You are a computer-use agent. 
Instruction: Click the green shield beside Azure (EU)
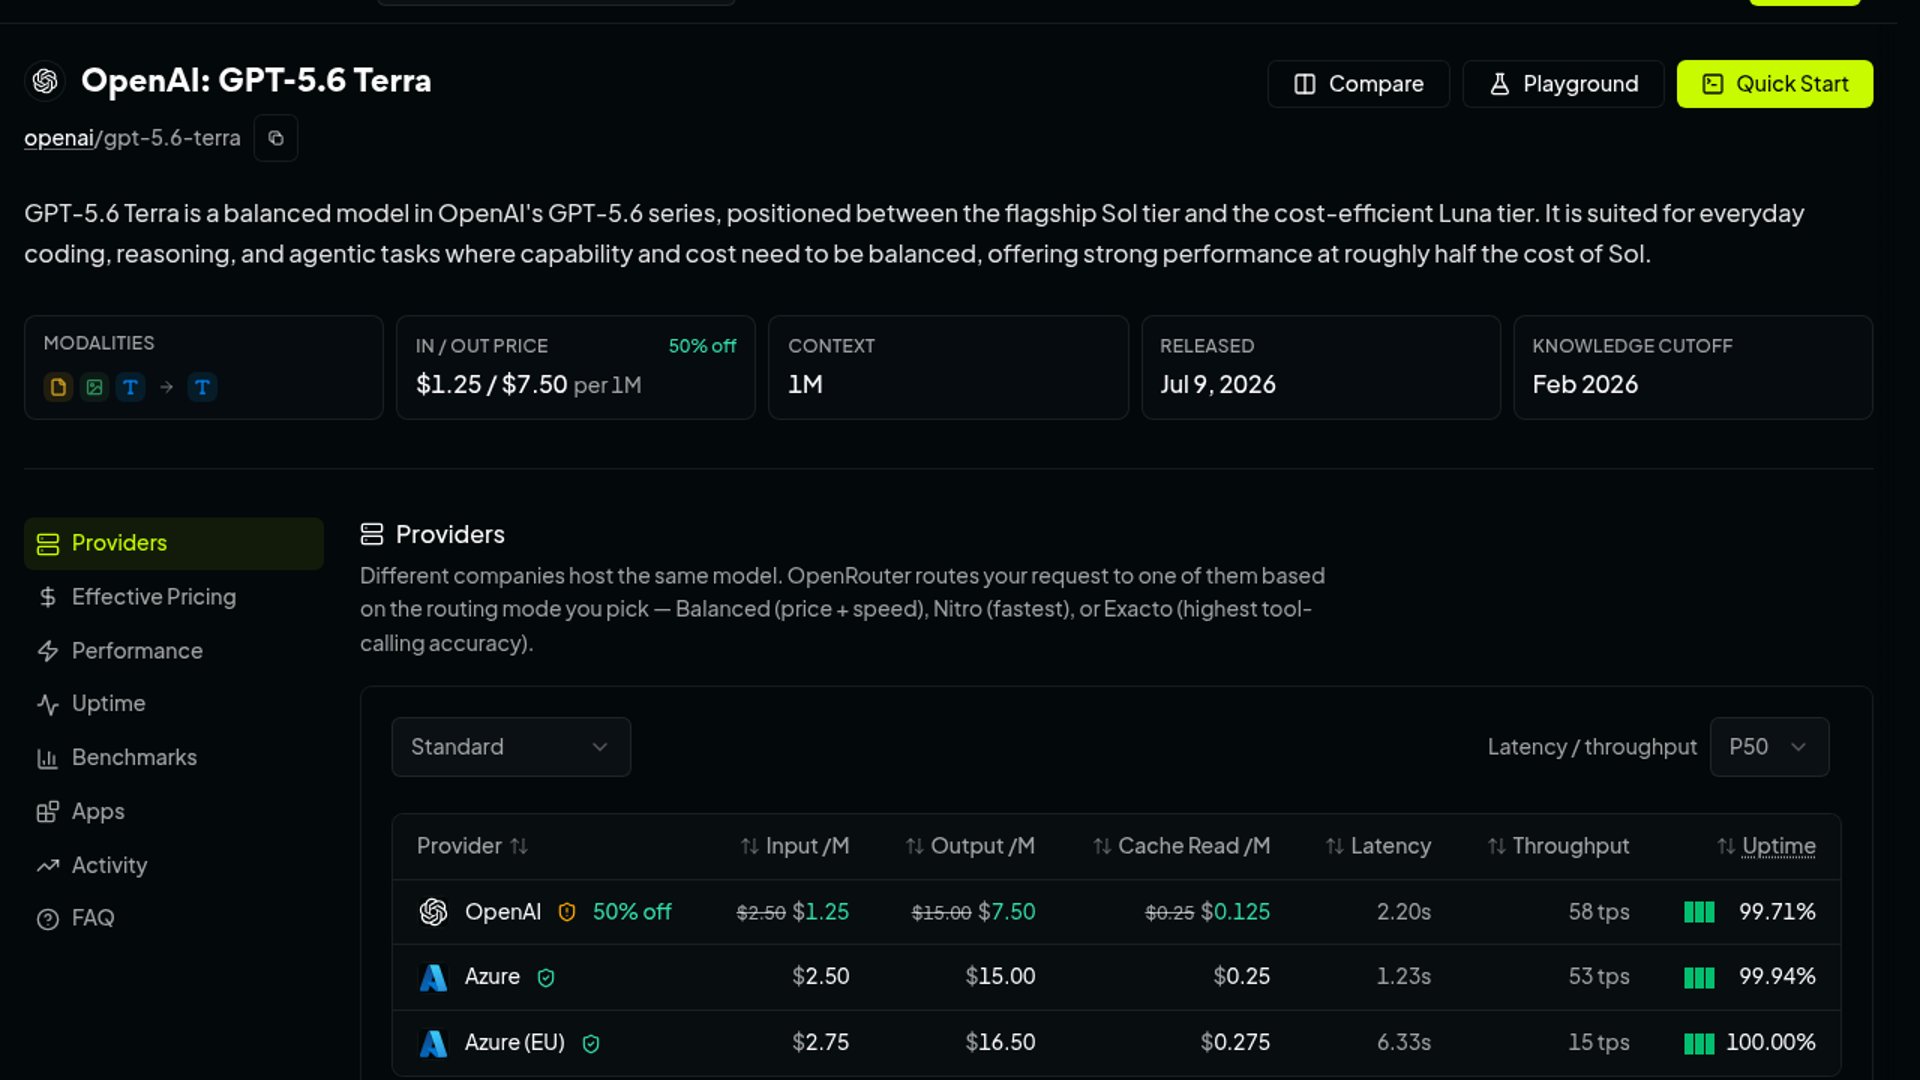(591, 1044)
